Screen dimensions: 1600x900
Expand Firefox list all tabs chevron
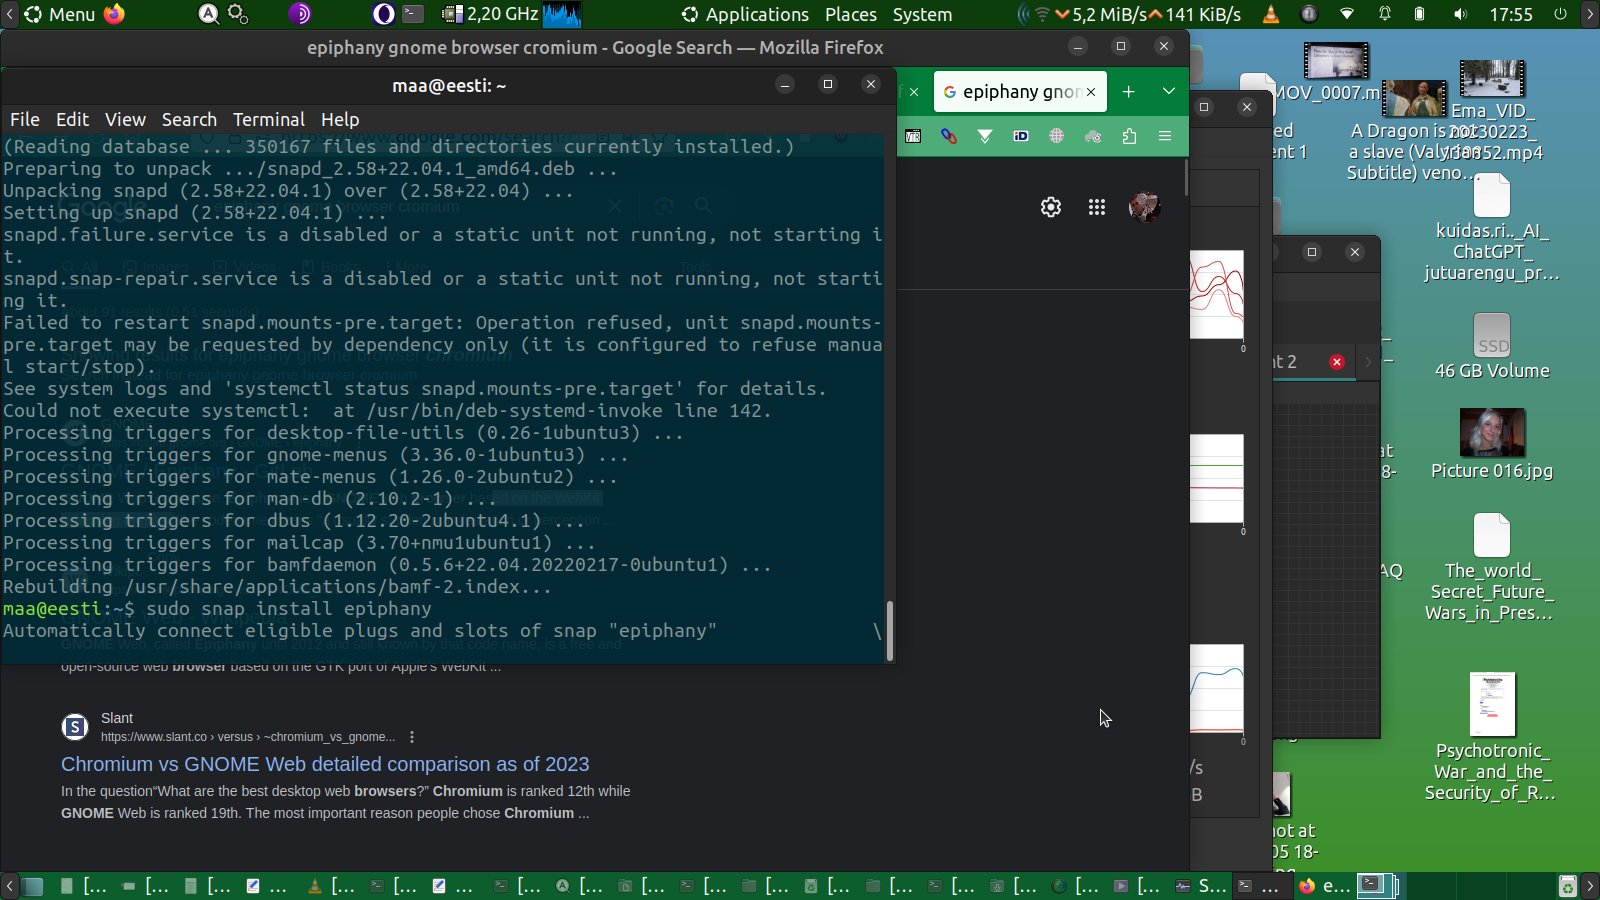coord(1168,92)
